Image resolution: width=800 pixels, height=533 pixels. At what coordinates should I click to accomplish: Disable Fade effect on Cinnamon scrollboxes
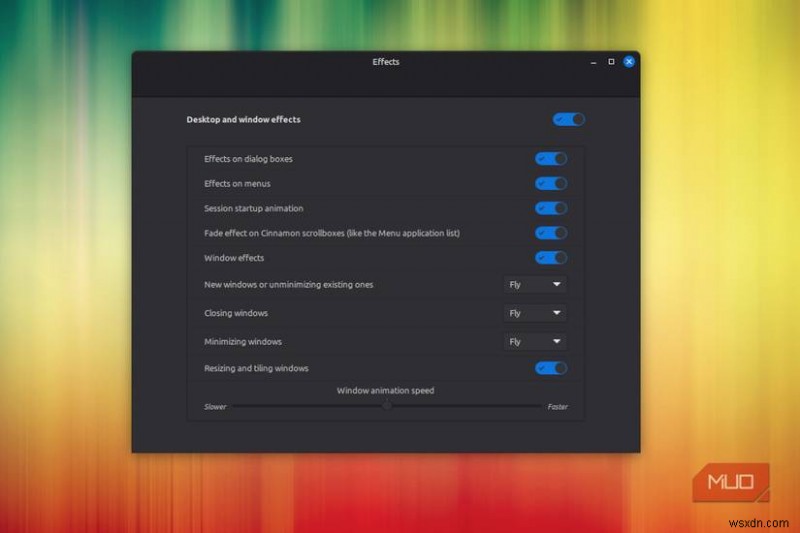[x=551, y=233]
